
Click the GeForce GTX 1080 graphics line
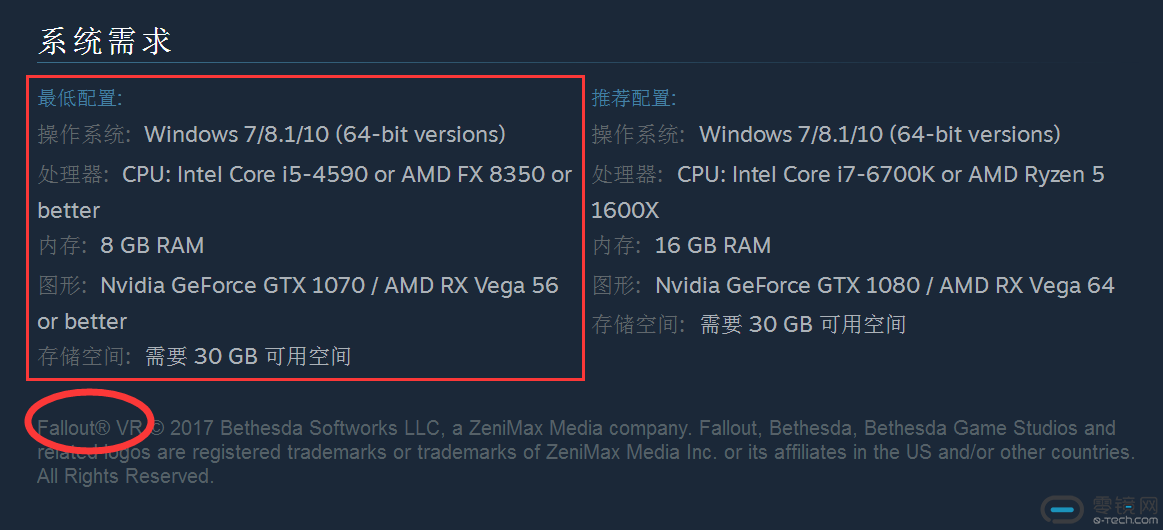tap(884, 286)
